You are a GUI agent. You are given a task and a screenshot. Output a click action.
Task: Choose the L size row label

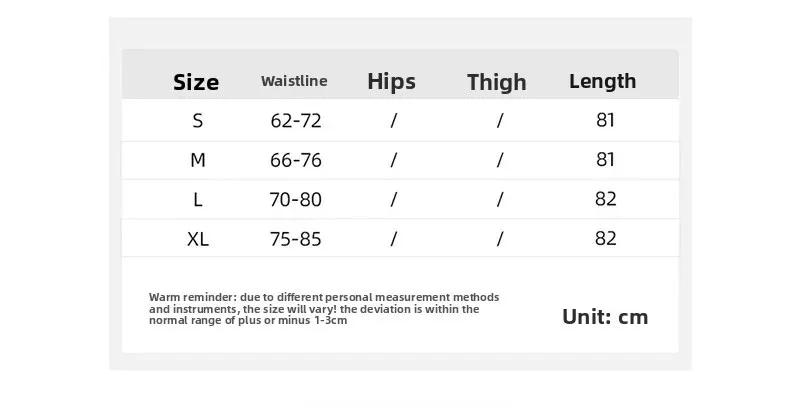tap(198, 199)
